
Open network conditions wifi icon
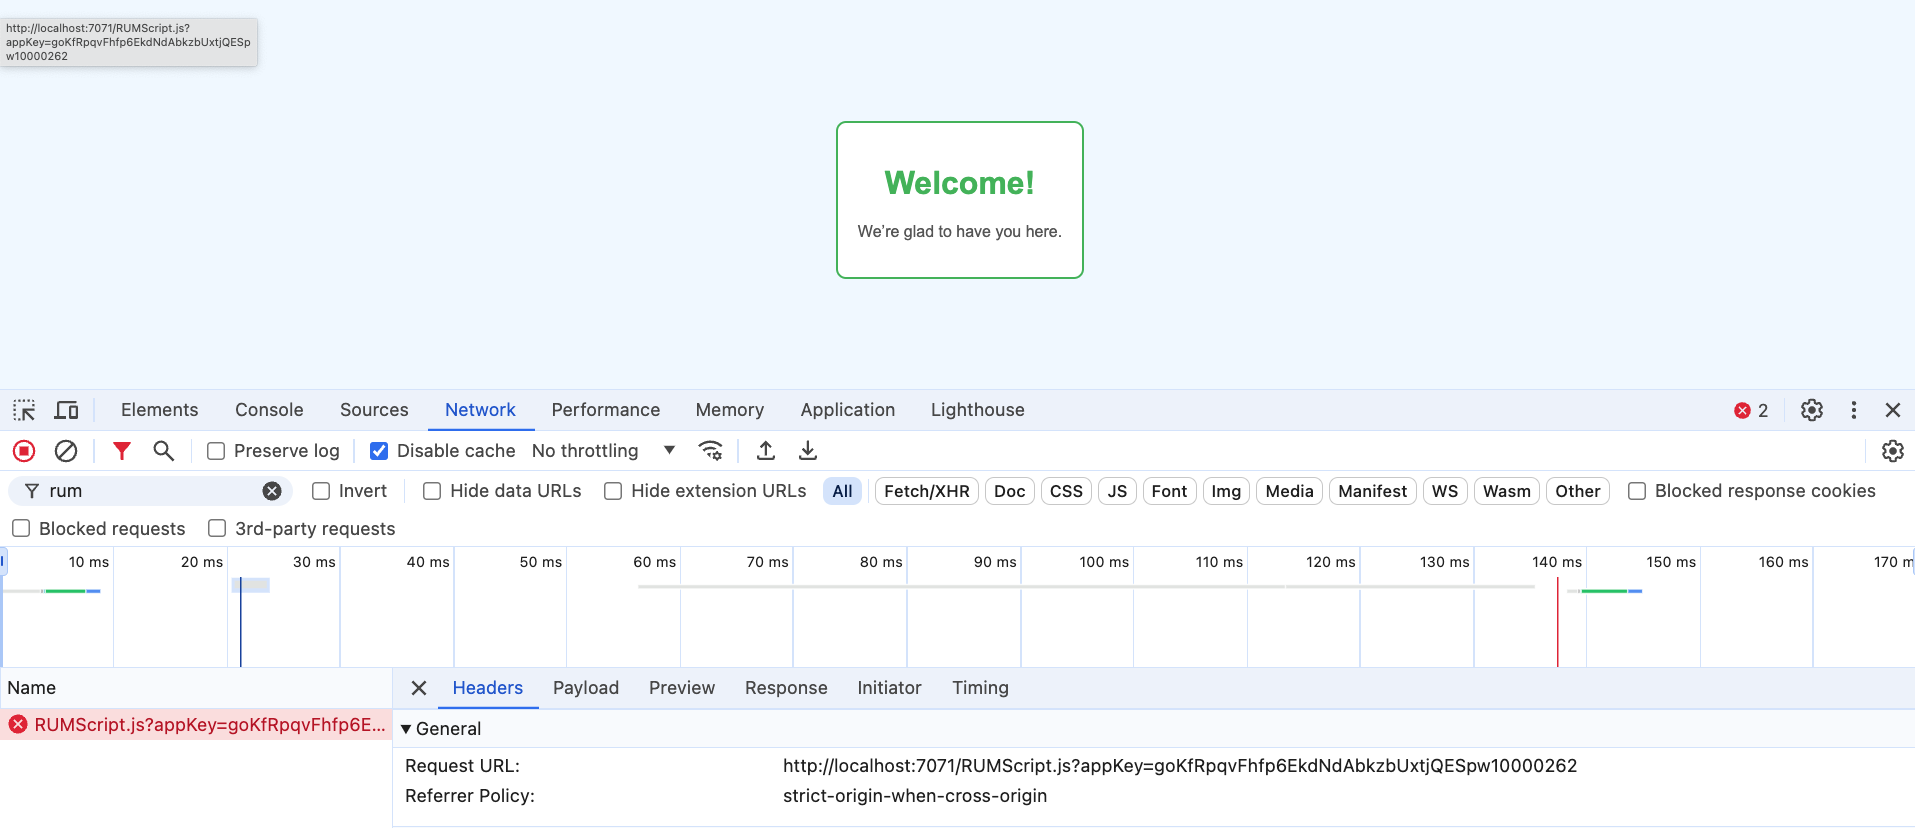tap(710, 451)
